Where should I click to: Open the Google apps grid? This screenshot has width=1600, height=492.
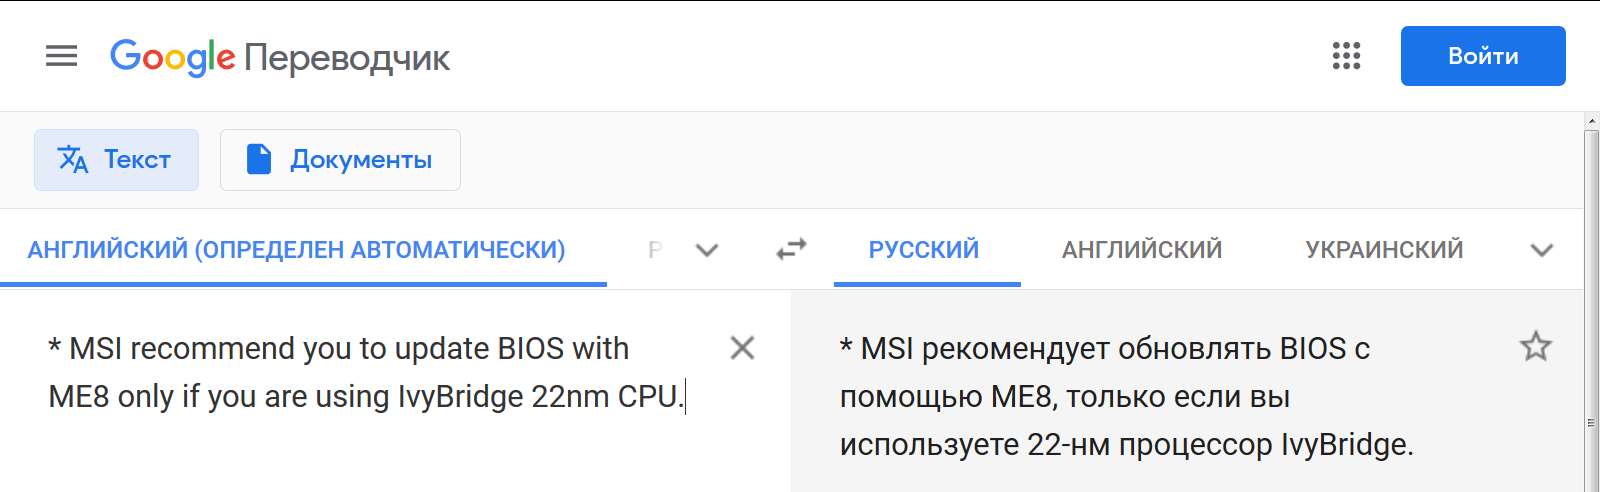pos(1346,56)
